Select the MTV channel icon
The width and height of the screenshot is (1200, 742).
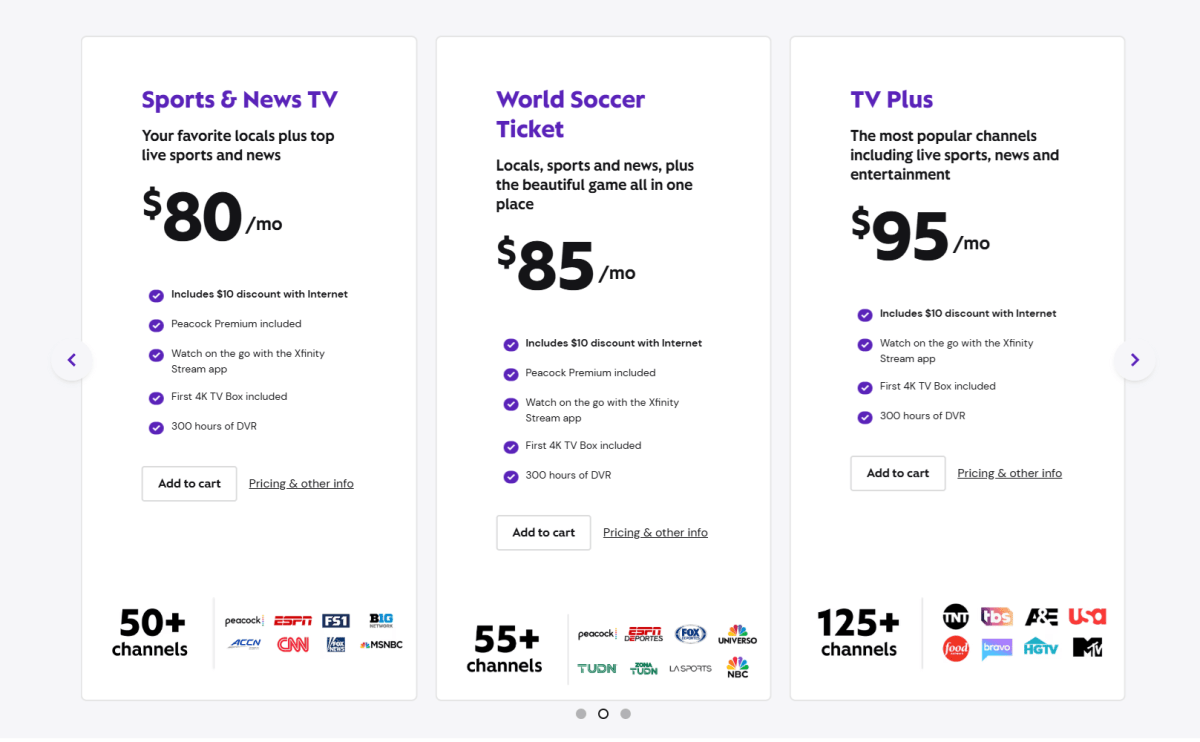pyautogui.click(x=1087, y=648)
